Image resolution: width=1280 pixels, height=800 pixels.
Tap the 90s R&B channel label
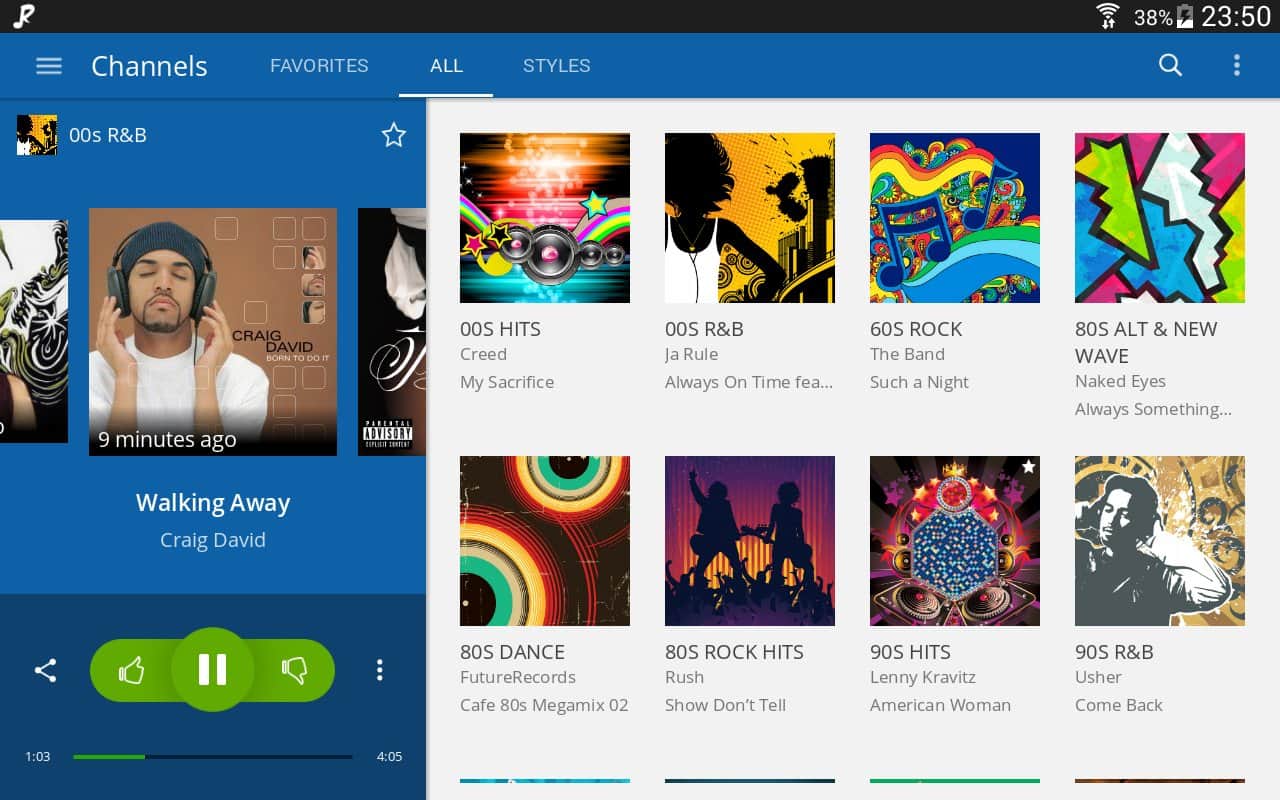1114,652
